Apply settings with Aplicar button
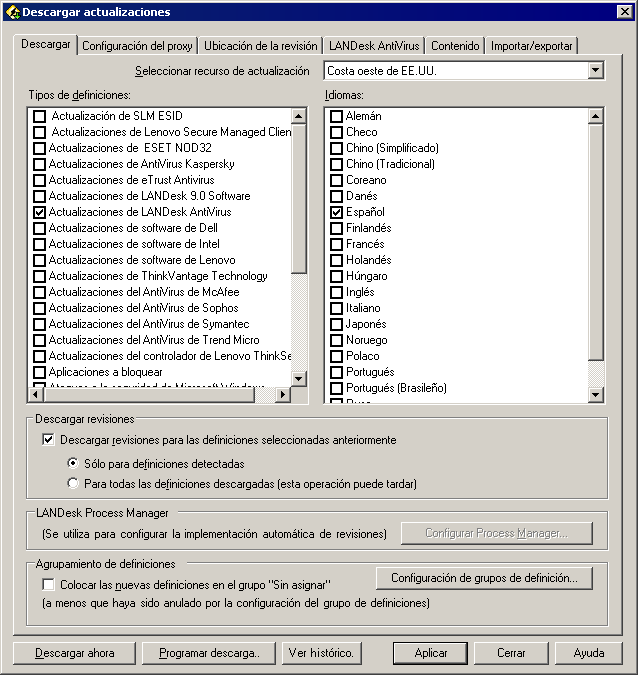This screenshot has width=638, height=675. click(430, 653)
